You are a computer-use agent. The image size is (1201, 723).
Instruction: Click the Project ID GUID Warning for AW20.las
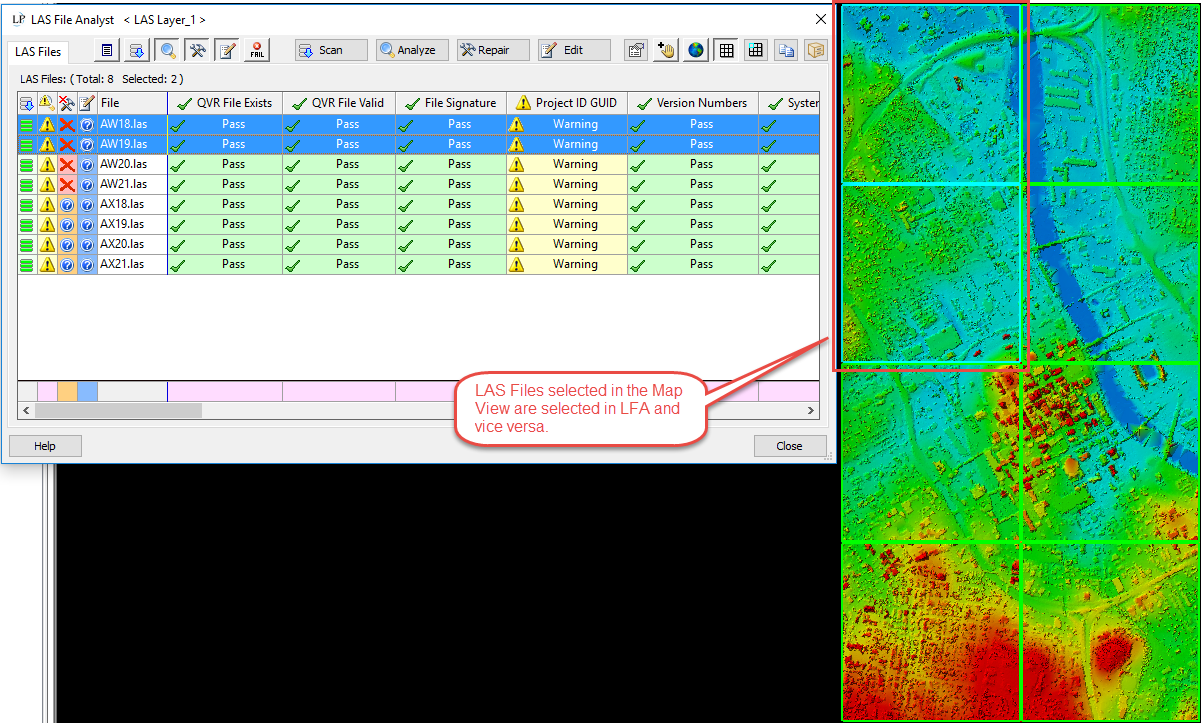pyautogui.click(x=567, y=164)
